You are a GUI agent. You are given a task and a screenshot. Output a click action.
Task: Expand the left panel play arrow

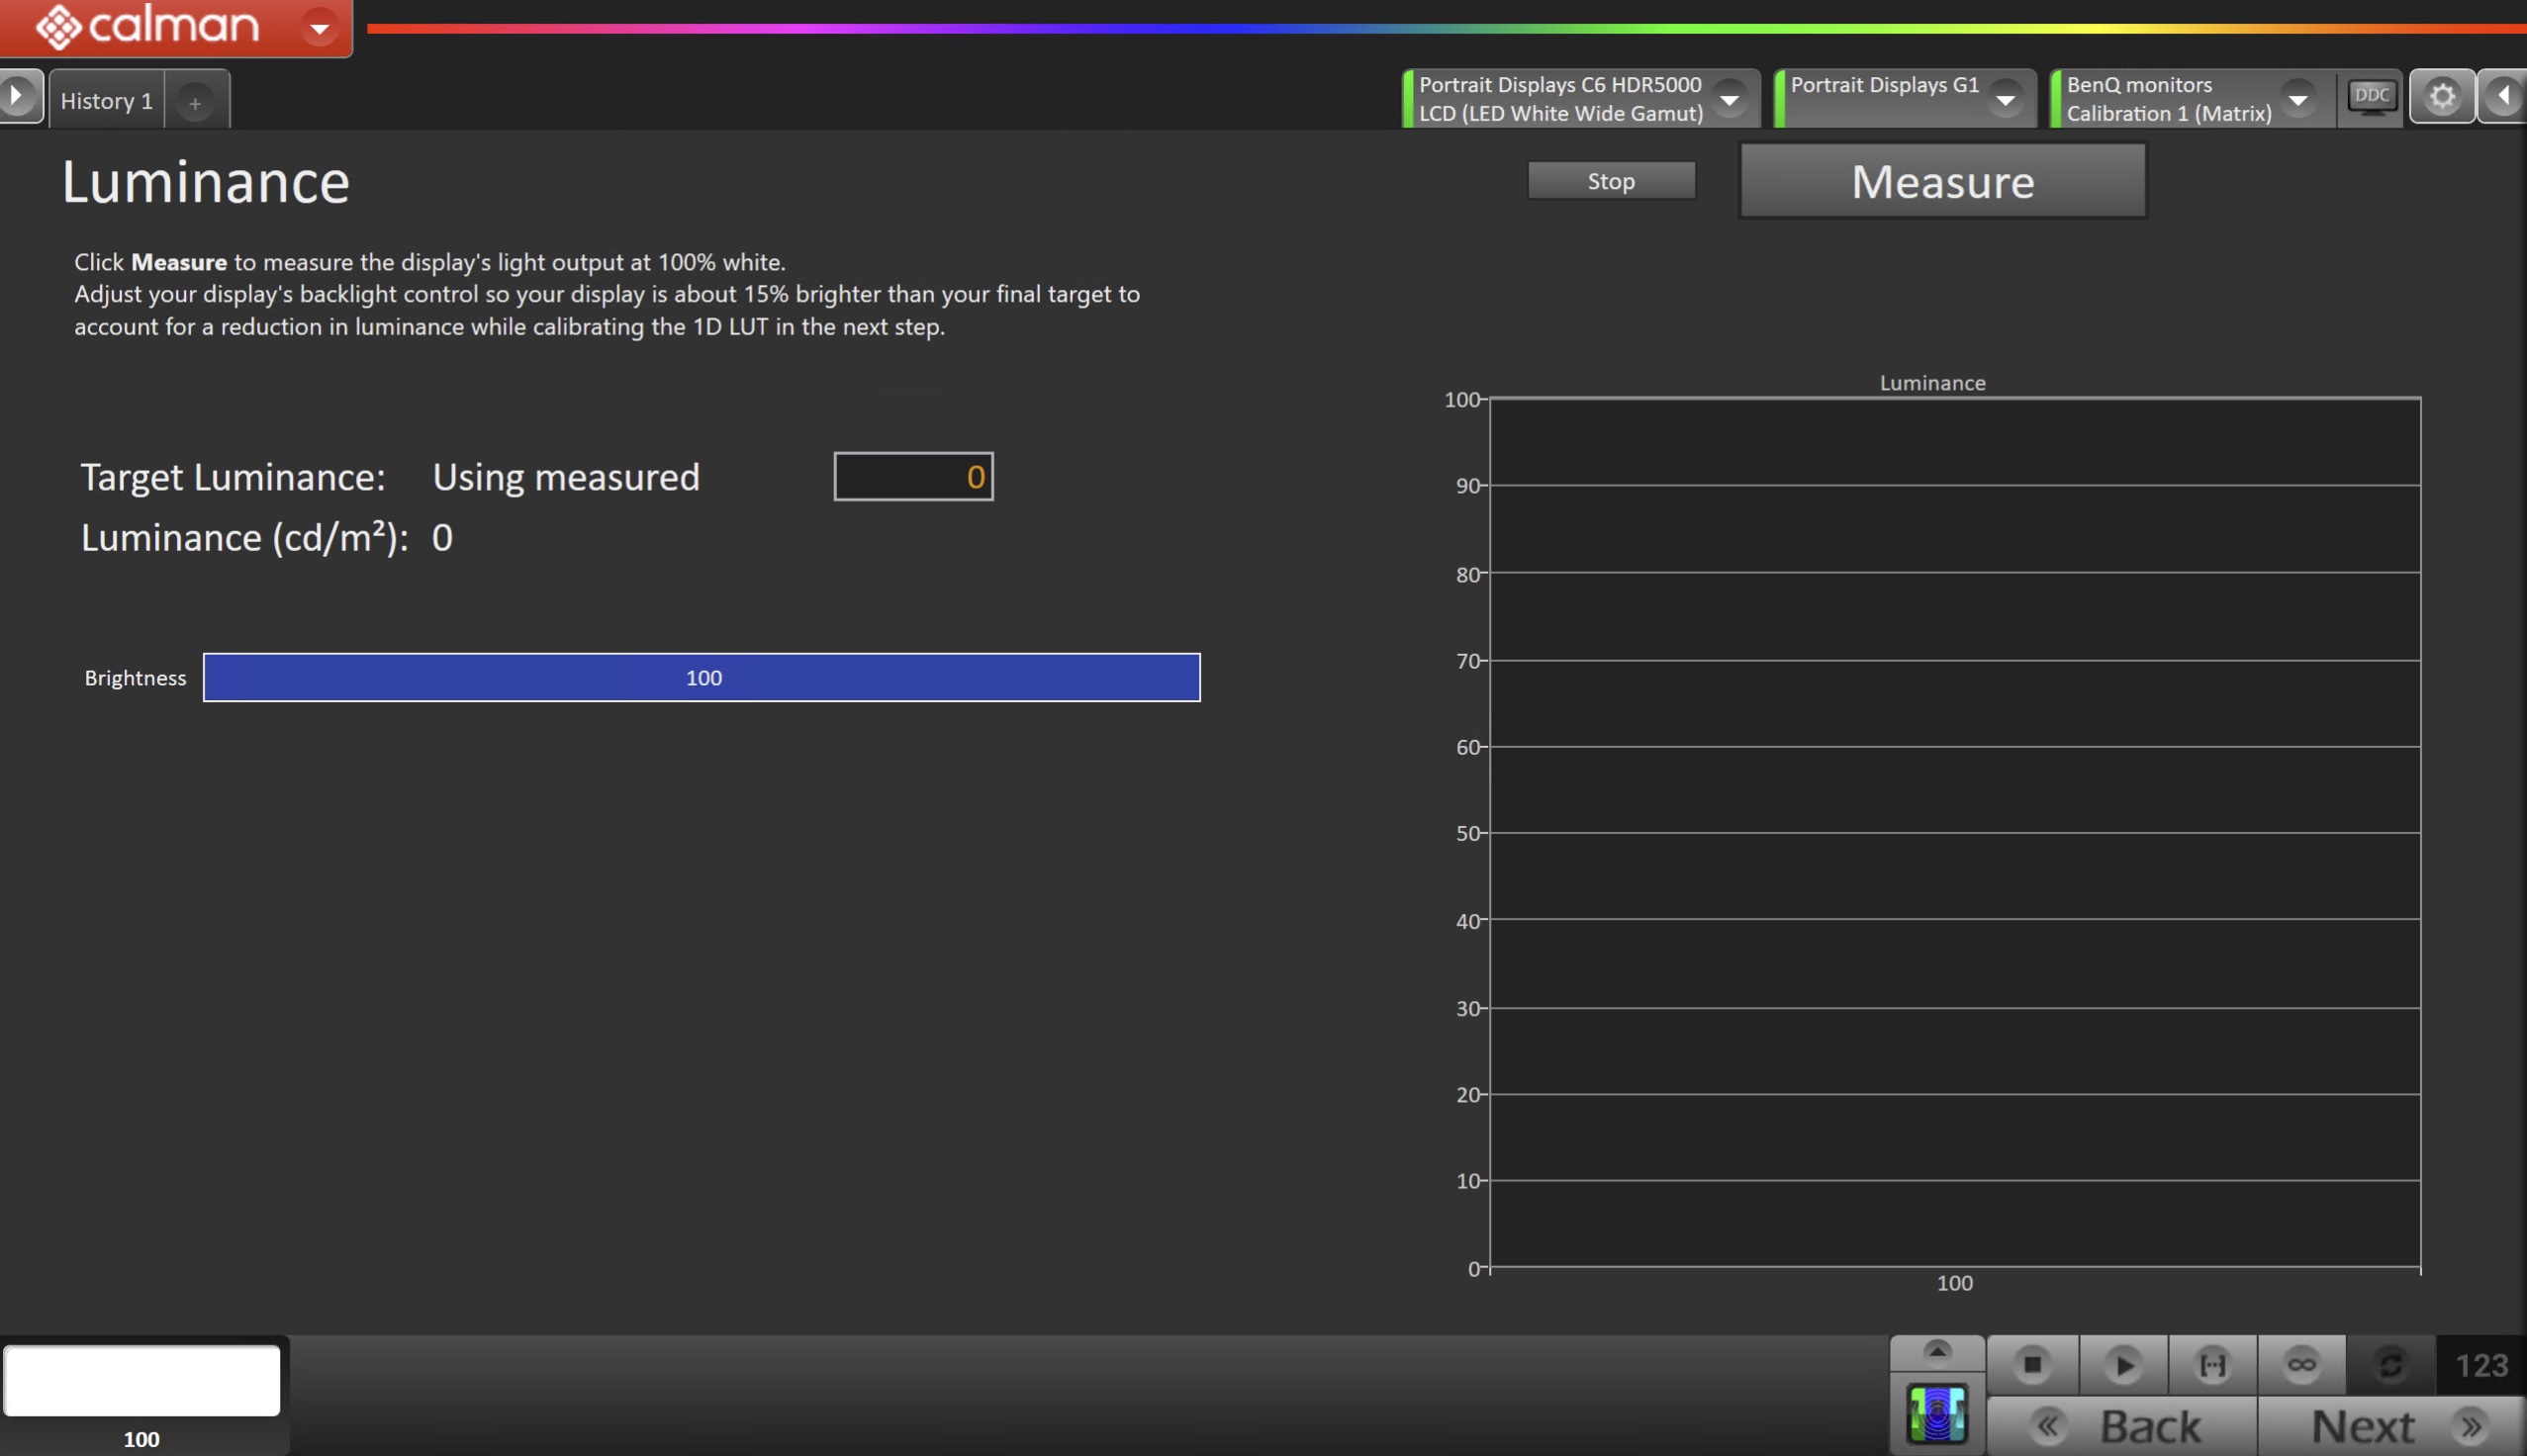tap(18, 97)
